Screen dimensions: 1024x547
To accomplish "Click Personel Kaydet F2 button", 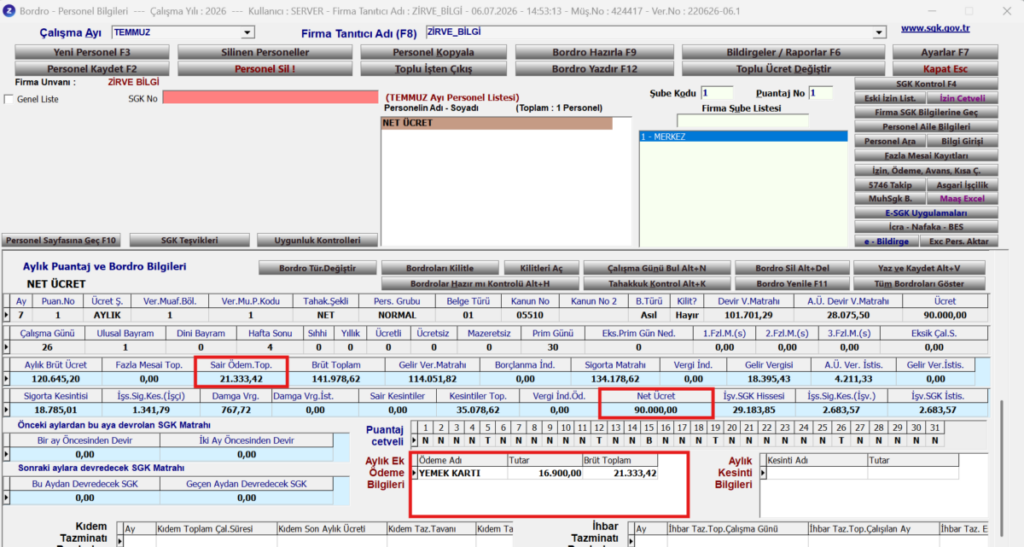I will pyautogui.click(x=92, y=69).
